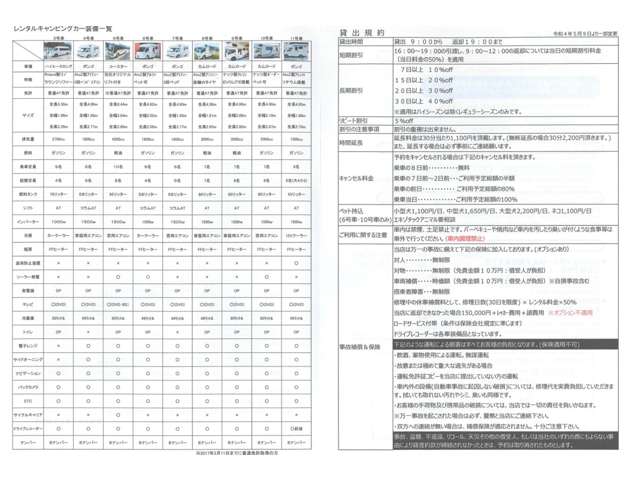Click the red 車内調理禁止 note

pos(466,238)
